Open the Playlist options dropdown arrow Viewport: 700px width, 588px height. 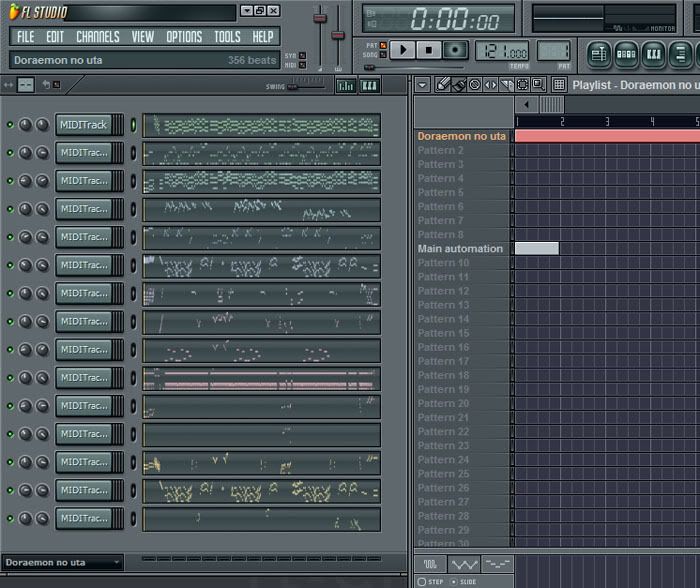[x=422, y=84]
